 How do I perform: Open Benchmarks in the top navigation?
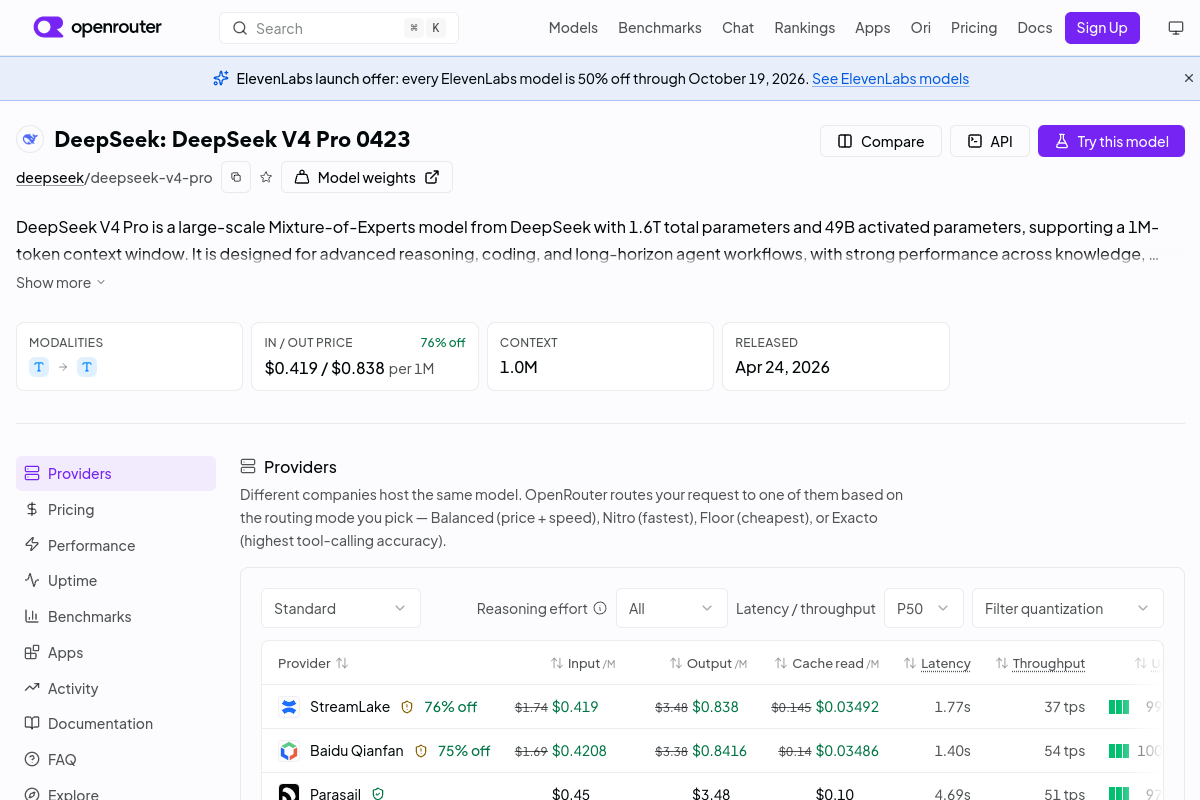pos(660,28)
